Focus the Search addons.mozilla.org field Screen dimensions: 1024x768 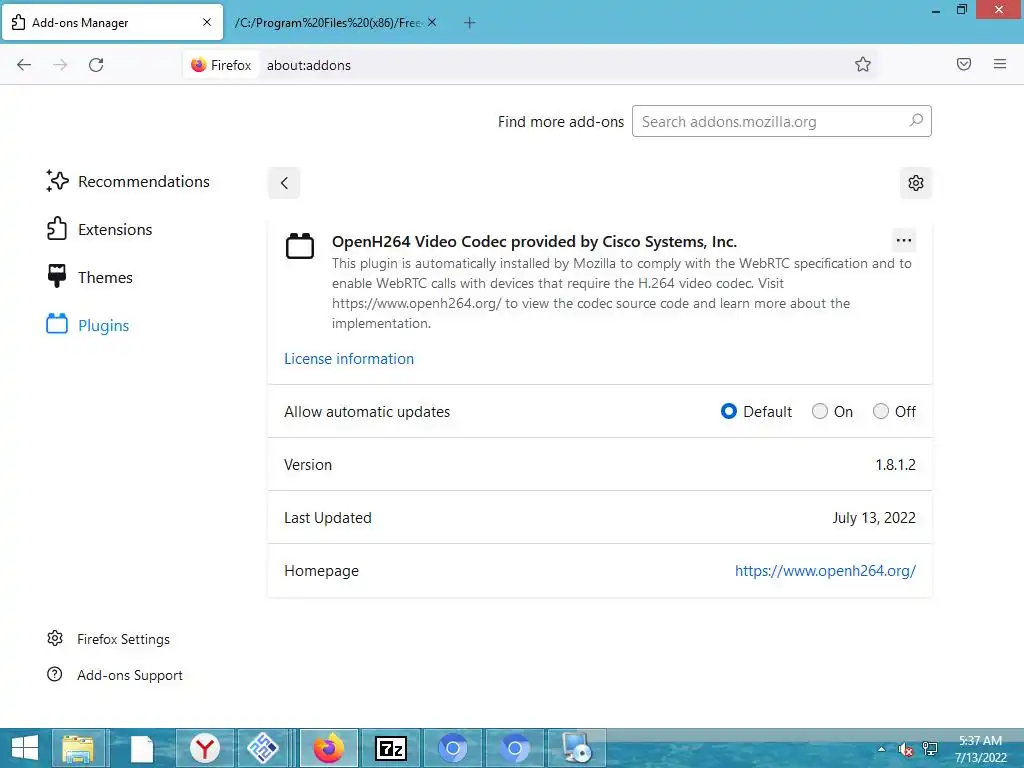tap(781, 121)
